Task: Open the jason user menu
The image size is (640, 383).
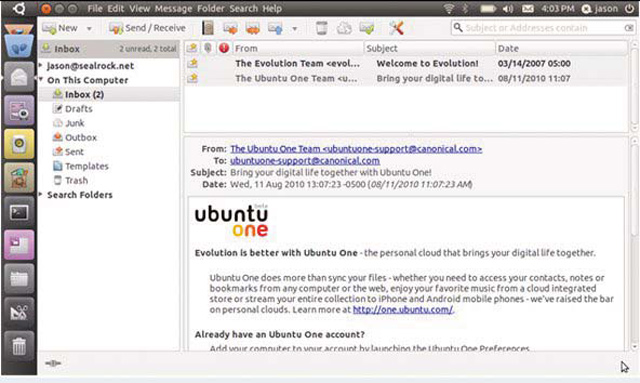Action: (599, 8)
